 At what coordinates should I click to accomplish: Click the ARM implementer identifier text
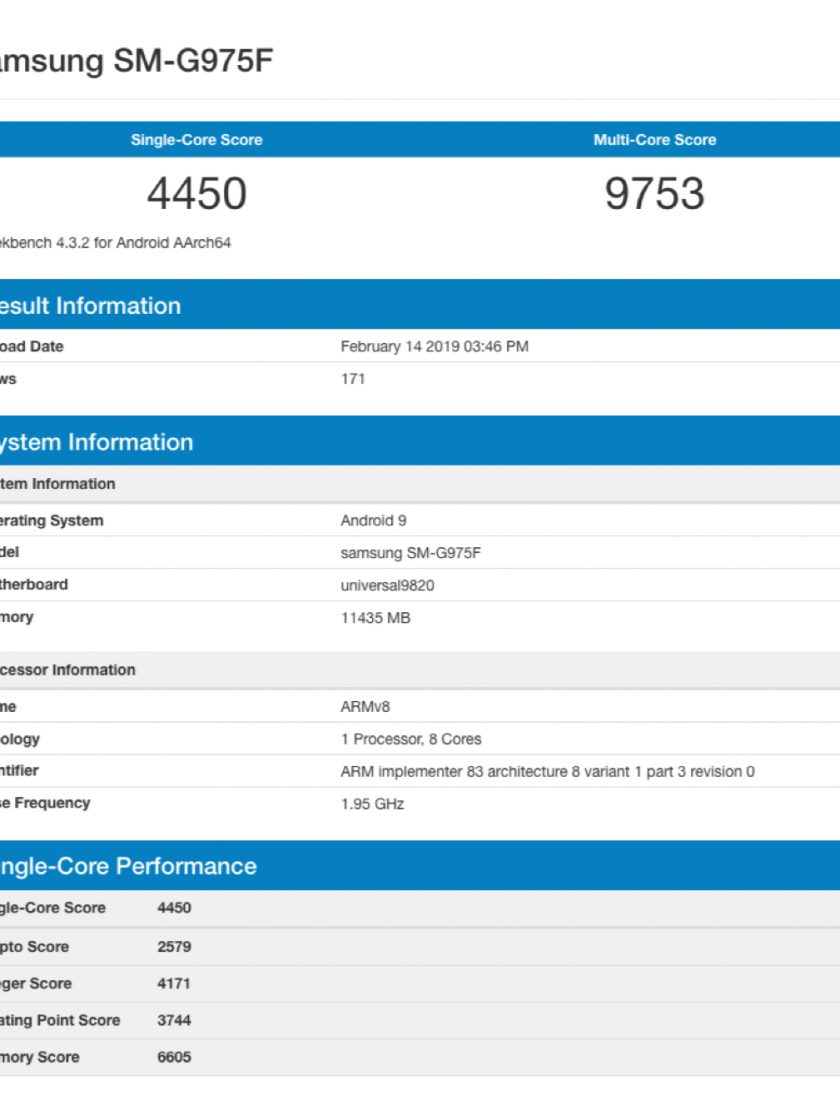point(547,771)
